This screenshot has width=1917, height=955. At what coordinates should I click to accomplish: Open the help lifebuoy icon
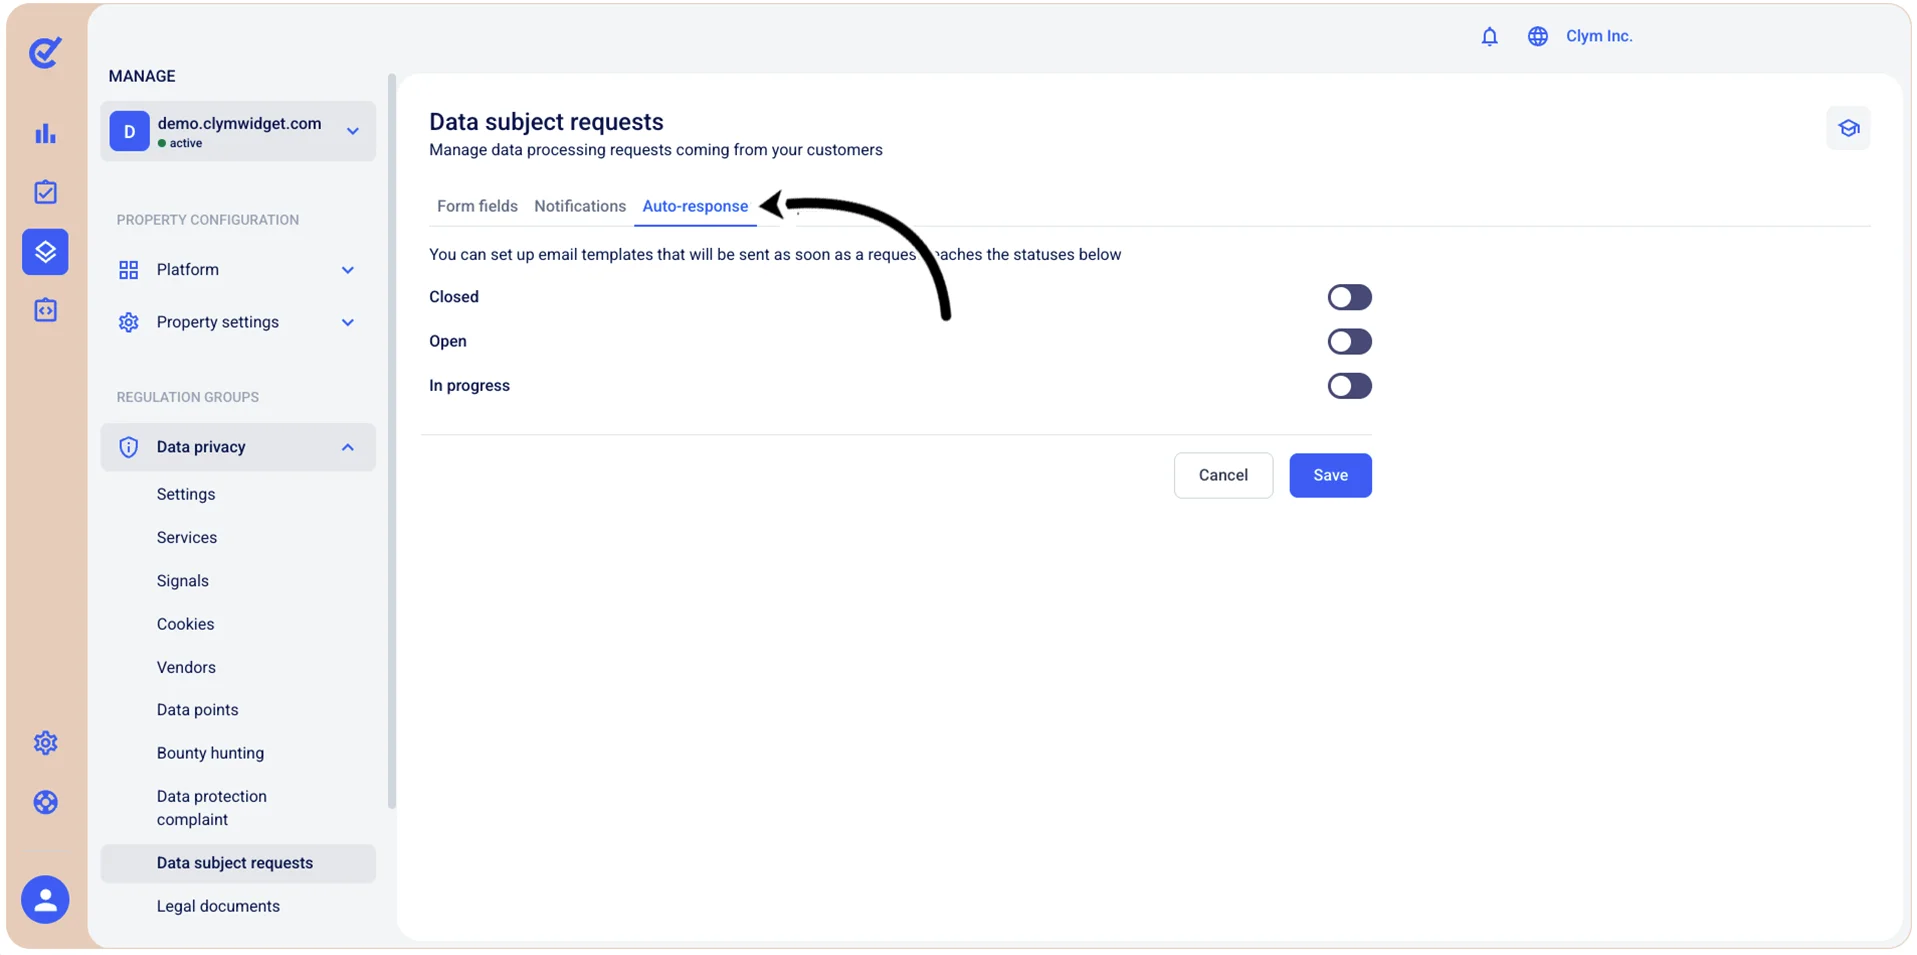click(x=45, y=802)
